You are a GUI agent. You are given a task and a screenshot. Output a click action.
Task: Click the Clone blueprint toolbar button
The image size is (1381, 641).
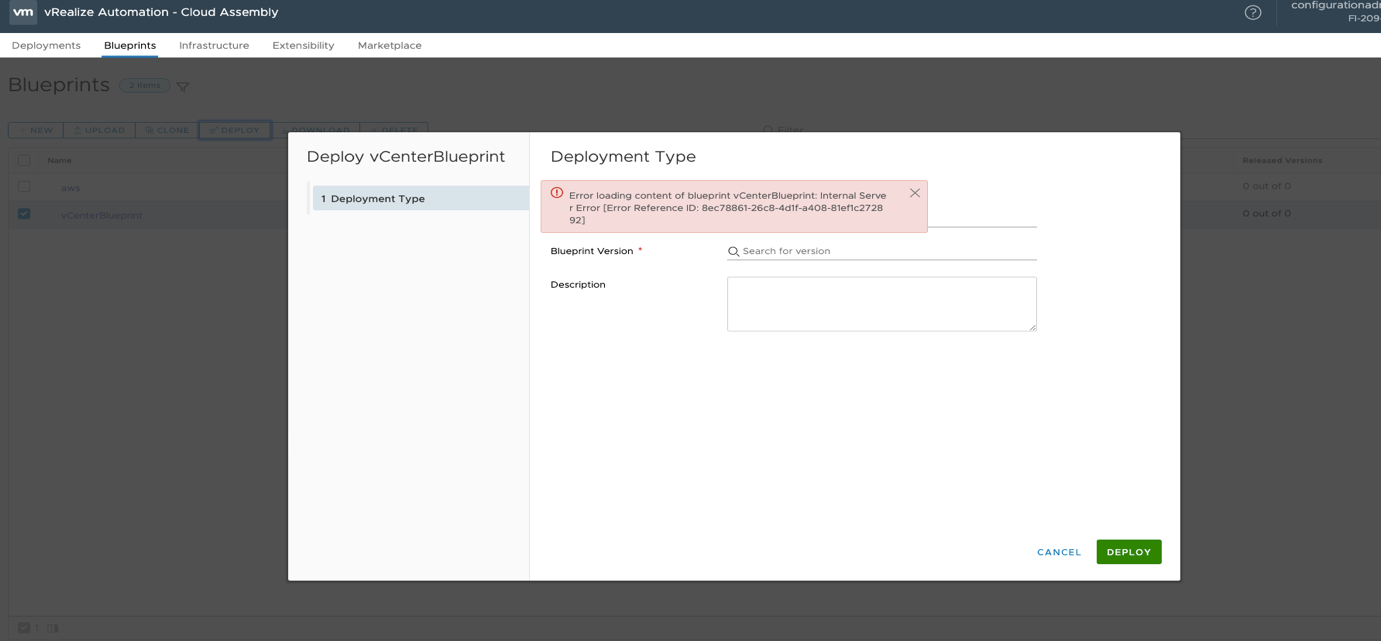[167, 130]
